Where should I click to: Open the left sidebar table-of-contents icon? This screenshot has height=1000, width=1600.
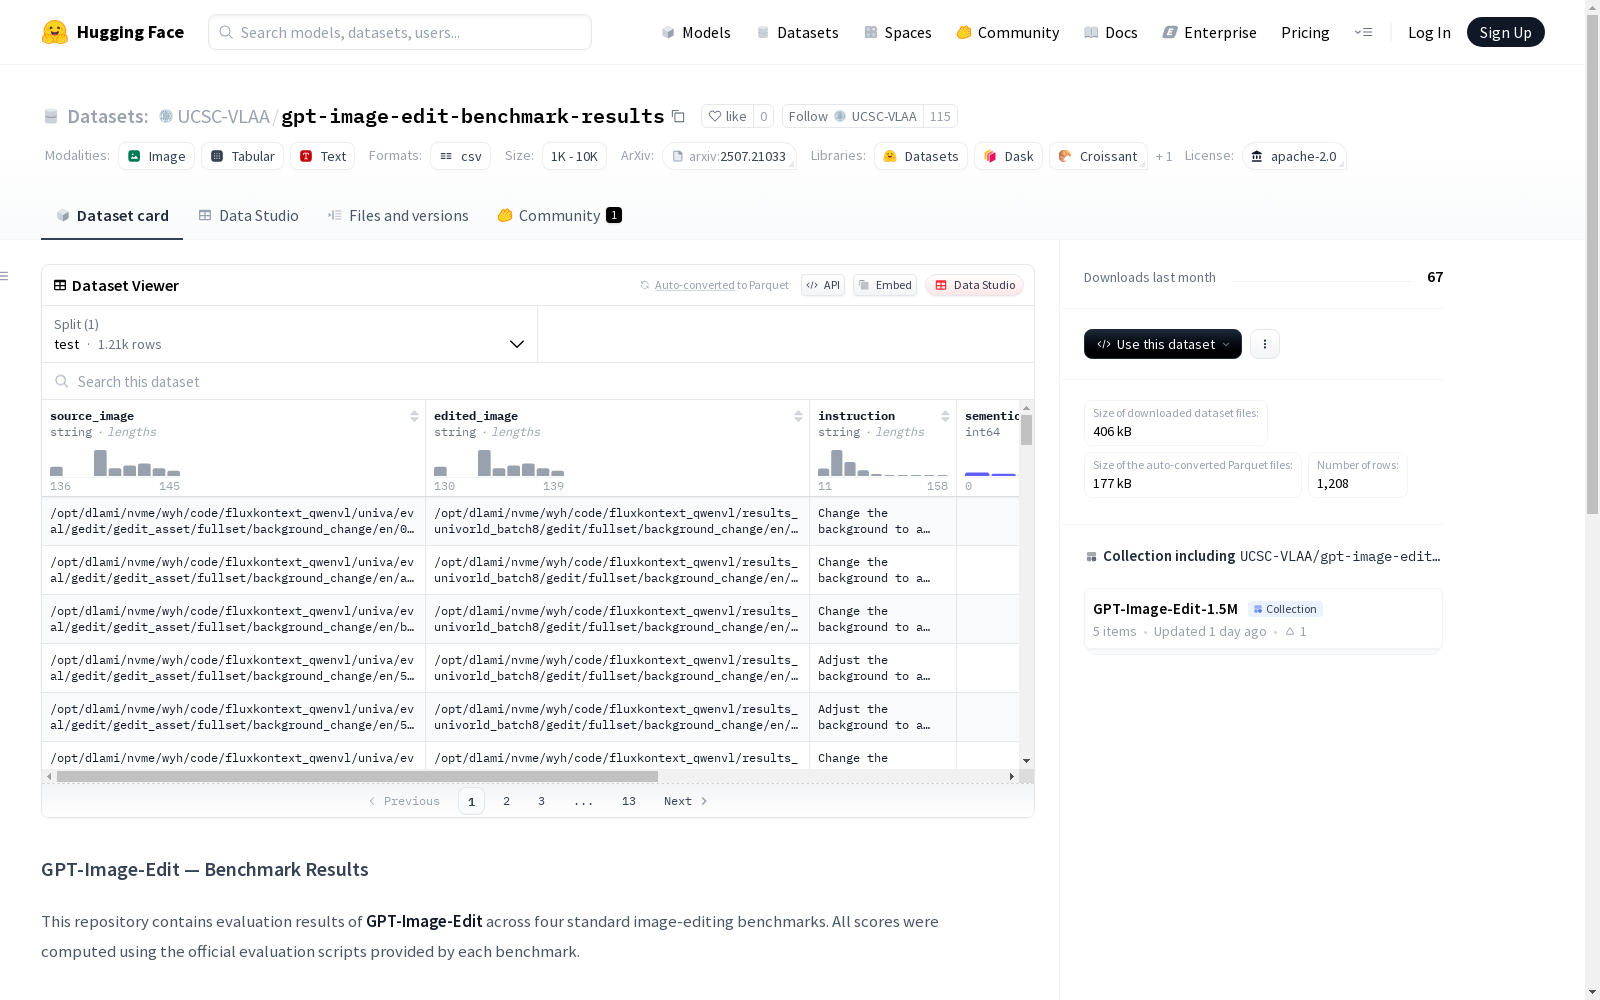(5, 276)
